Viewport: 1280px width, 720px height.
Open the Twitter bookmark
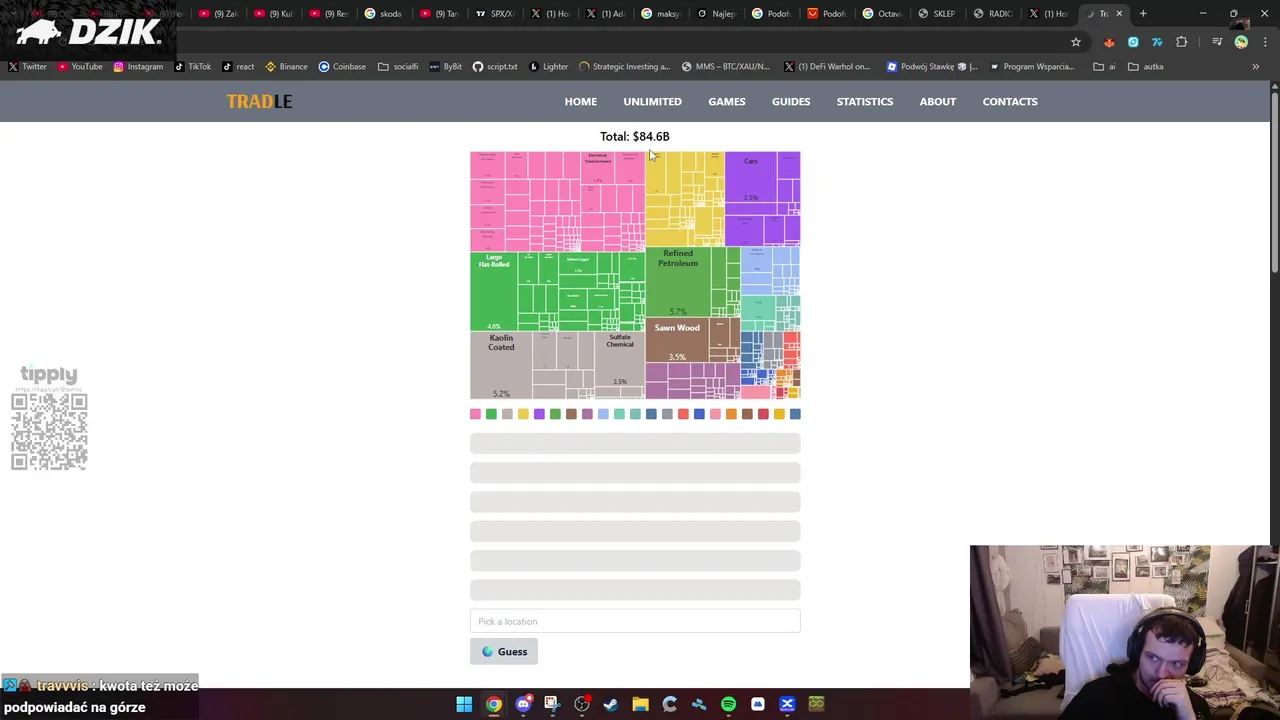click(x=28, y=67)
